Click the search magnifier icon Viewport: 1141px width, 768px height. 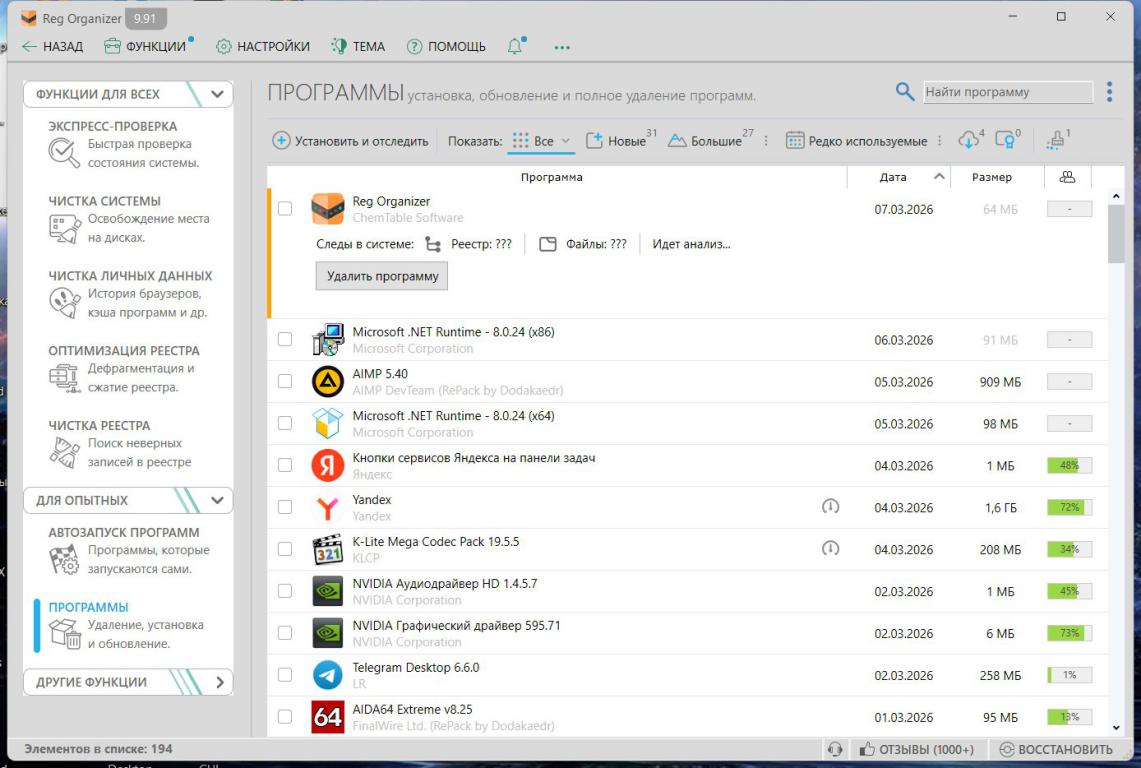tap(905, 92)
